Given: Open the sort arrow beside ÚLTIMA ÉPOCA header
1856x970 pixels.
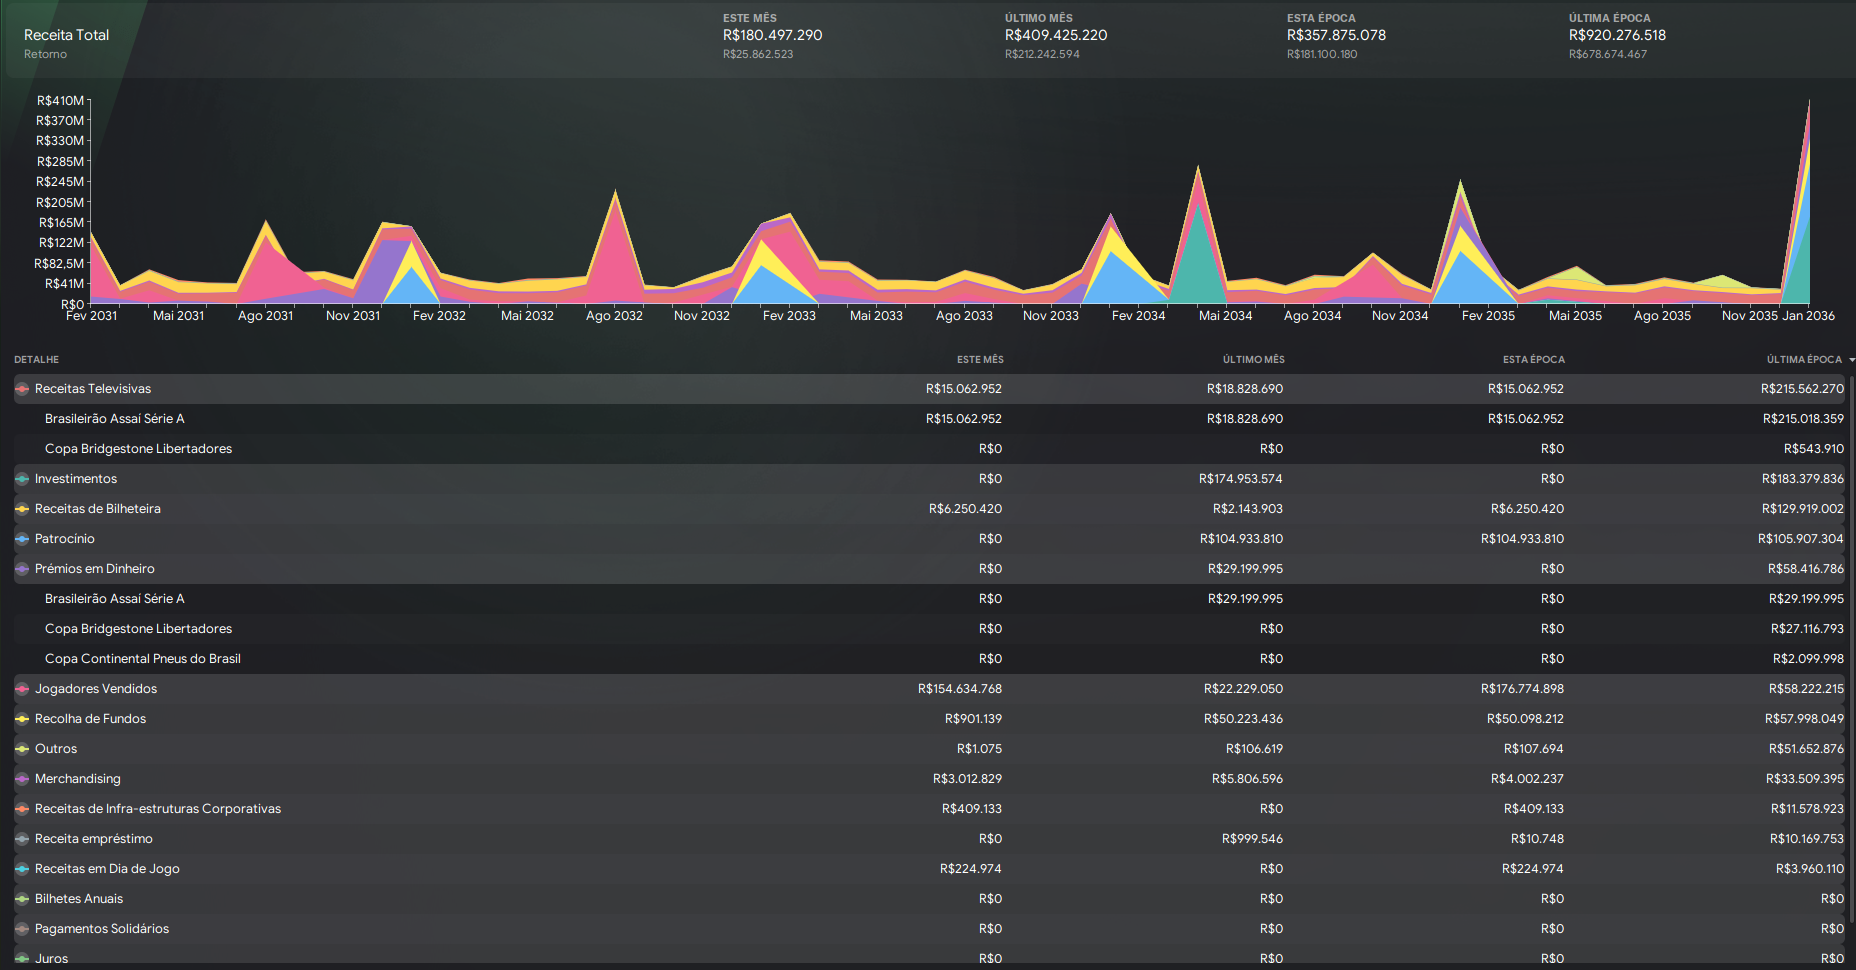Looking at the screenshot, I should 1851,360.
